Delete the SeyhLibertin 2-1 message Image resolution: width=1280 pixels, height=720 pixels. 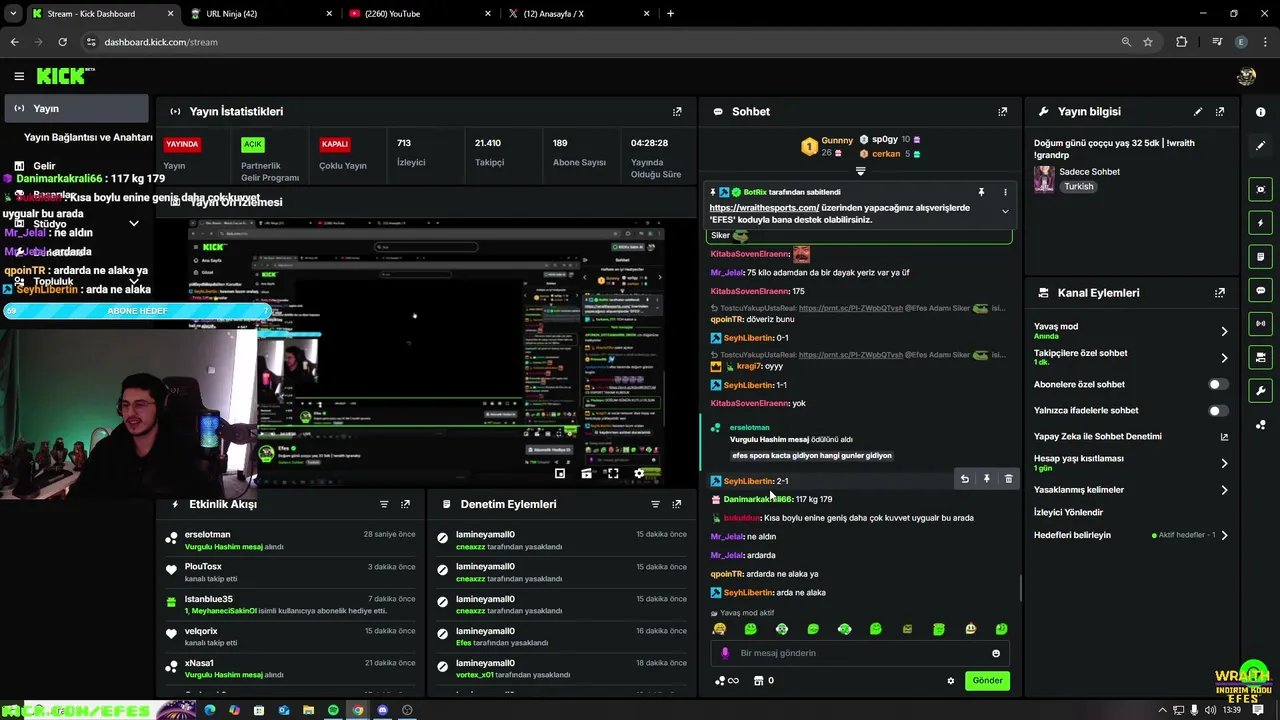point(1008,480)
